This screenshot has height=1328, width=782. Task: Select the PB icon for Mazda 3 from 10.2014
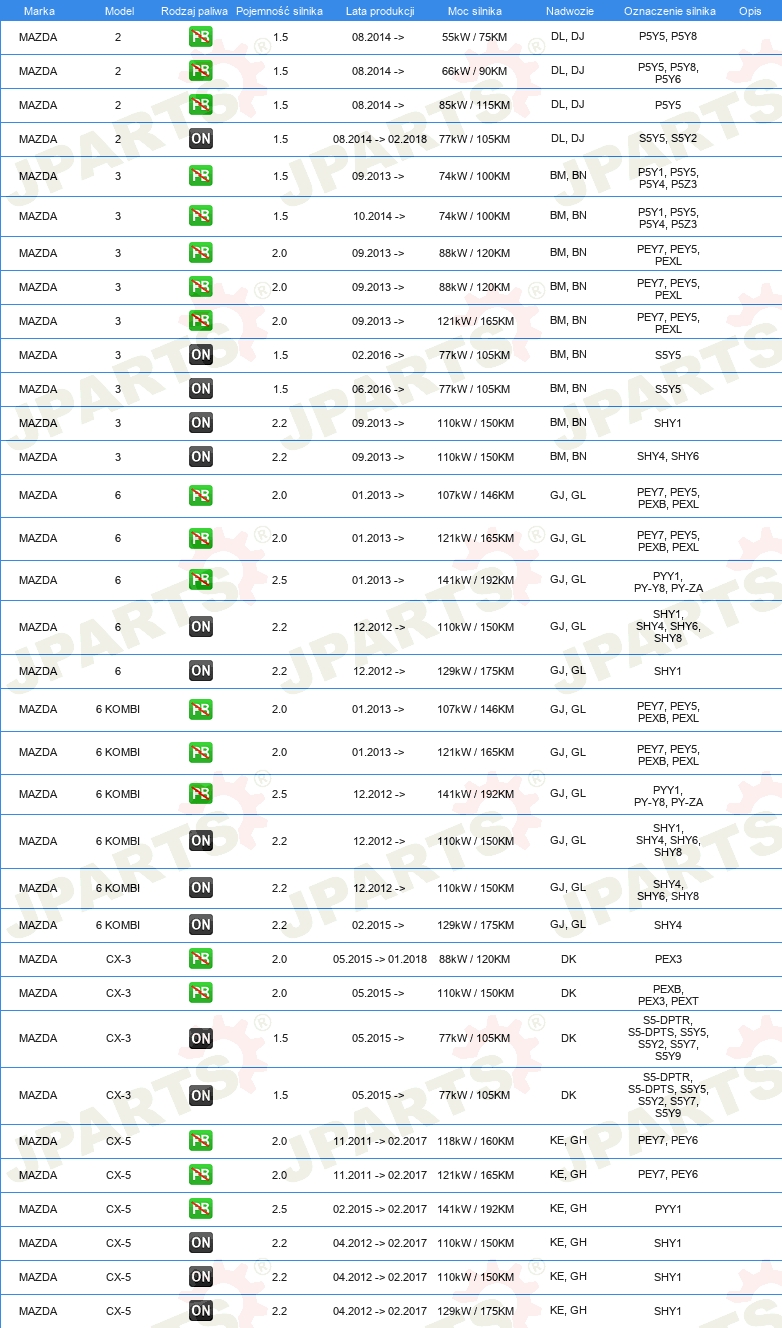point(201,216)
